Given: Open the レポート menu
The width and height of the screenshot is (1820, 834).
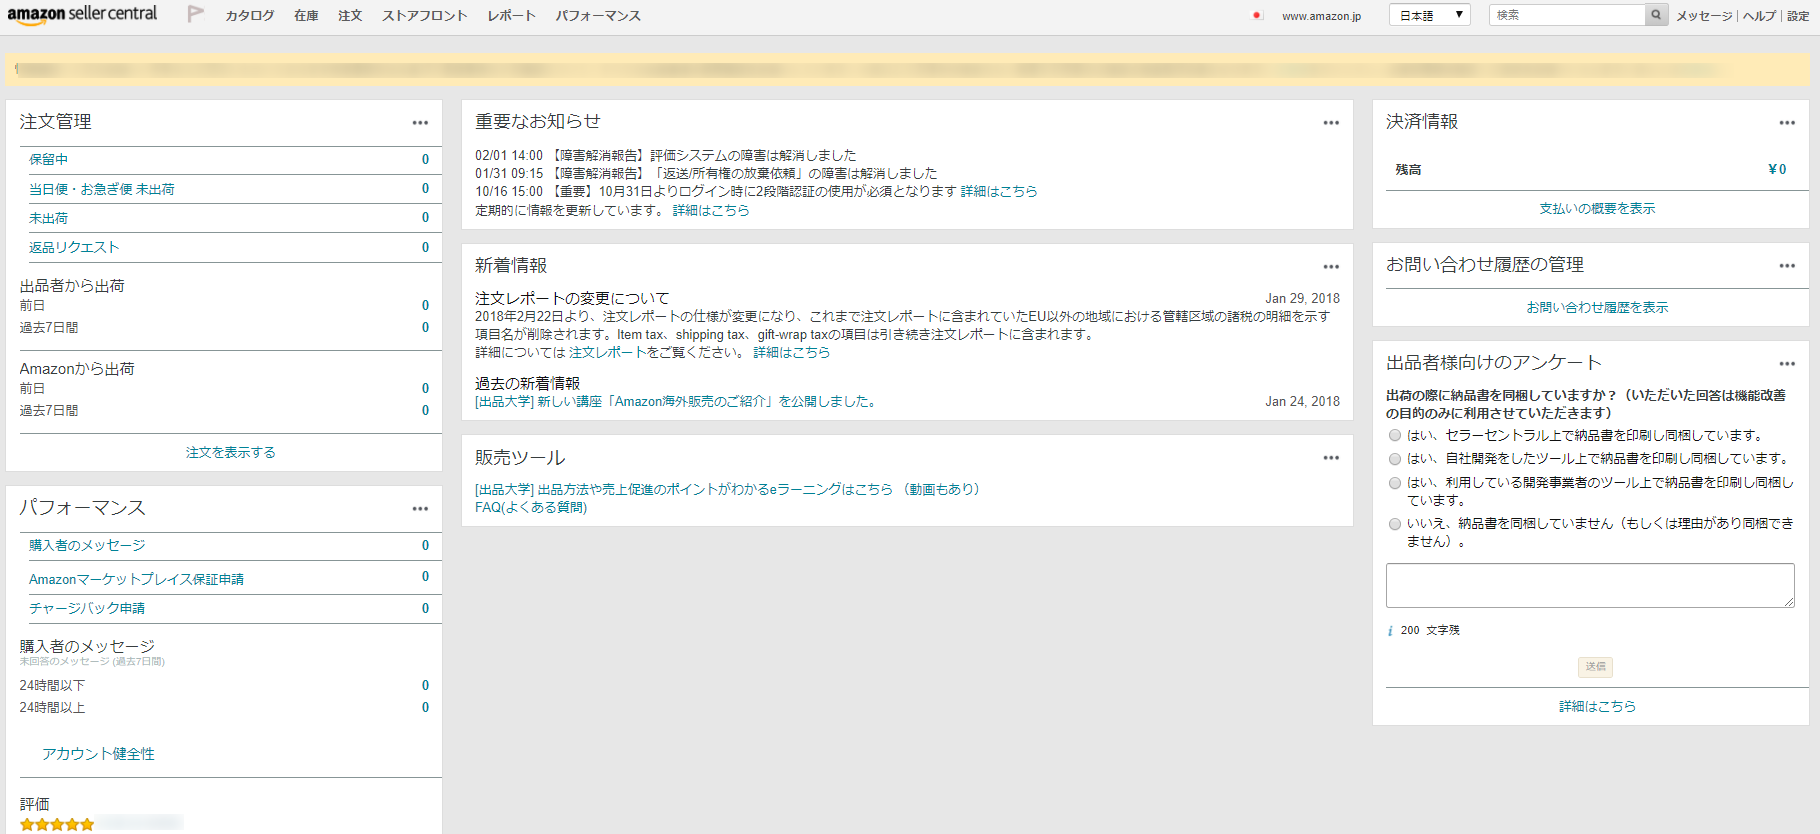Looking at the screenshot, I should pyautogui.click(x=511, y=16).
